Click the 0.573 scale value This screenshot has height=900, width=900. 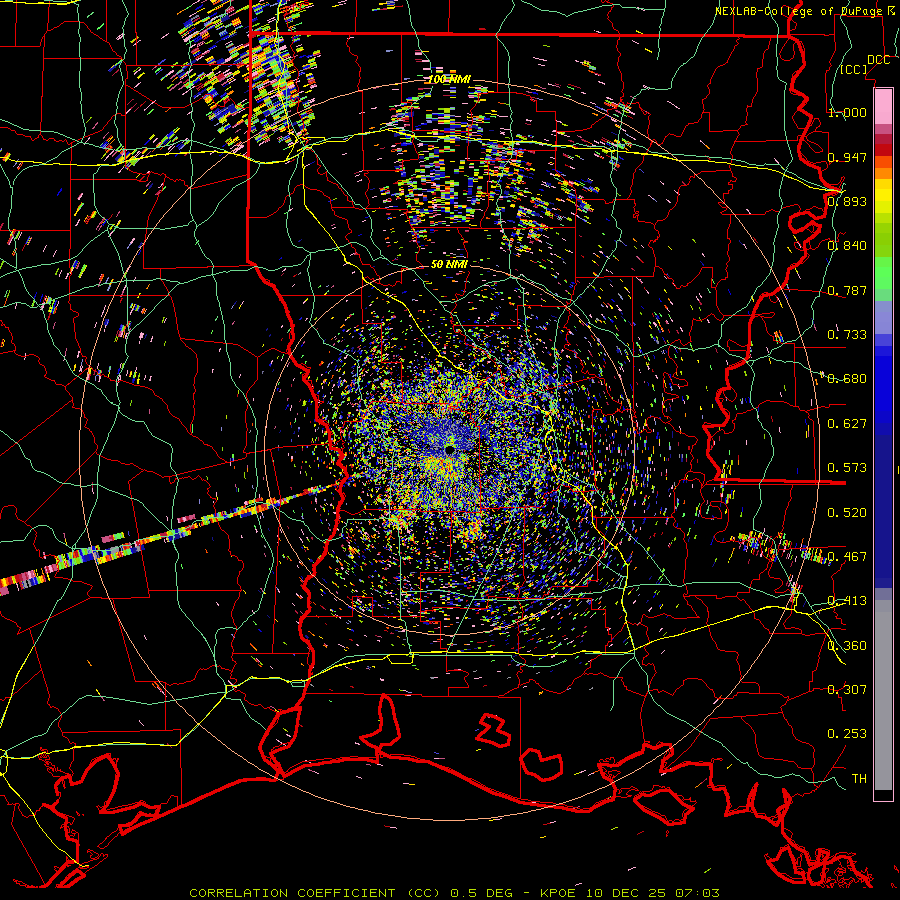coord(847,468)
